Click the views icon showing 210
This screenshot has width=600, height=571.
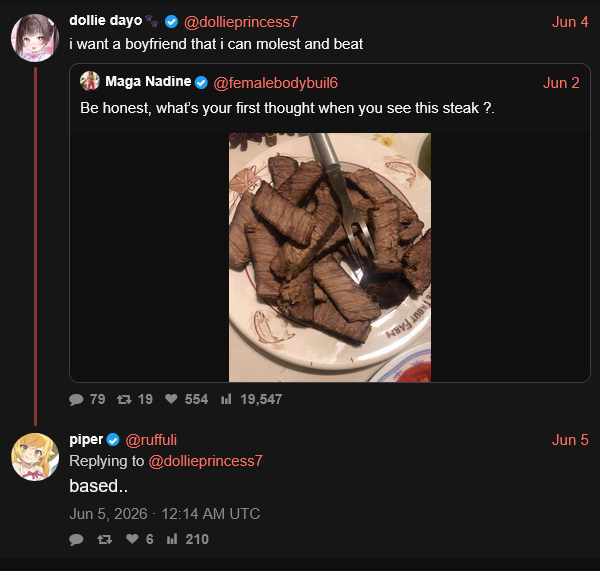point(172,539)
